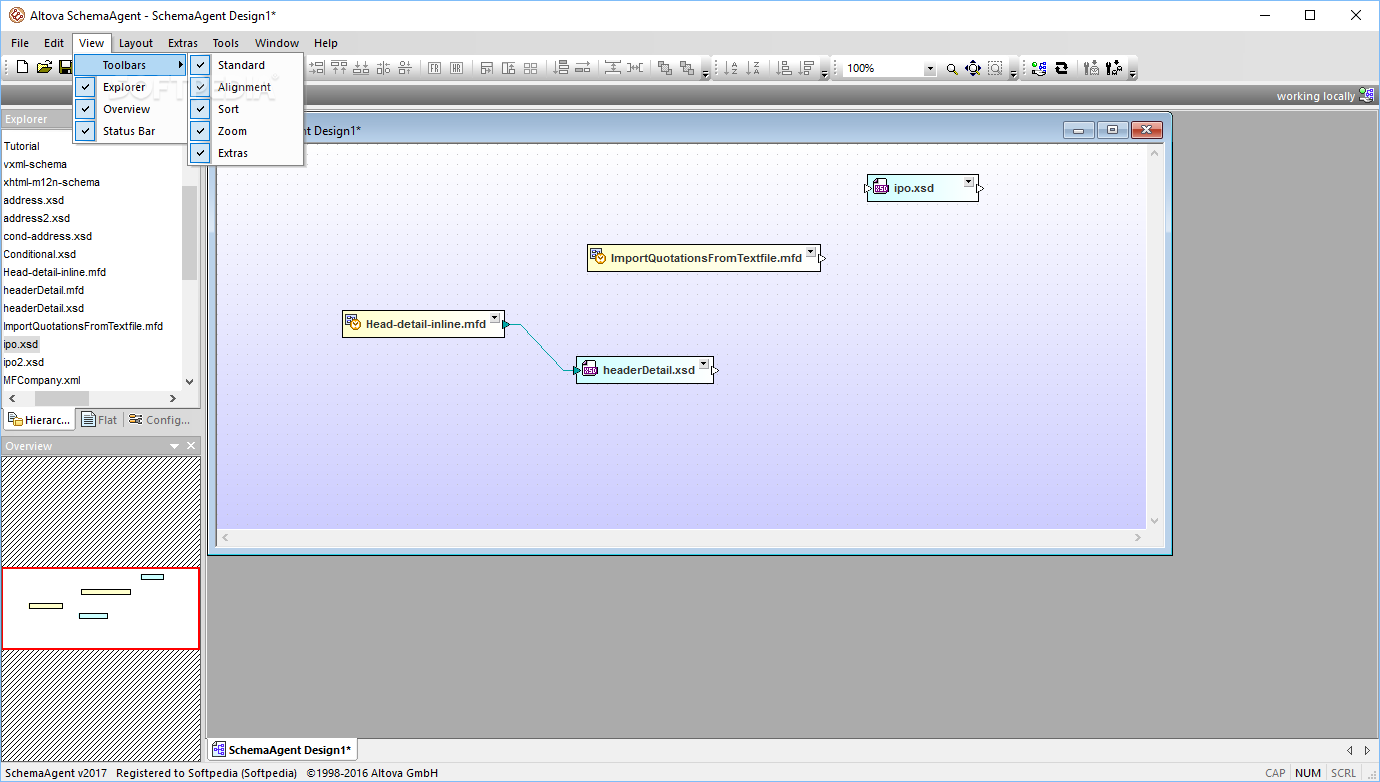Expand the ImportQuotationsFromTextfile.mfd node arrow

(811, 252)
